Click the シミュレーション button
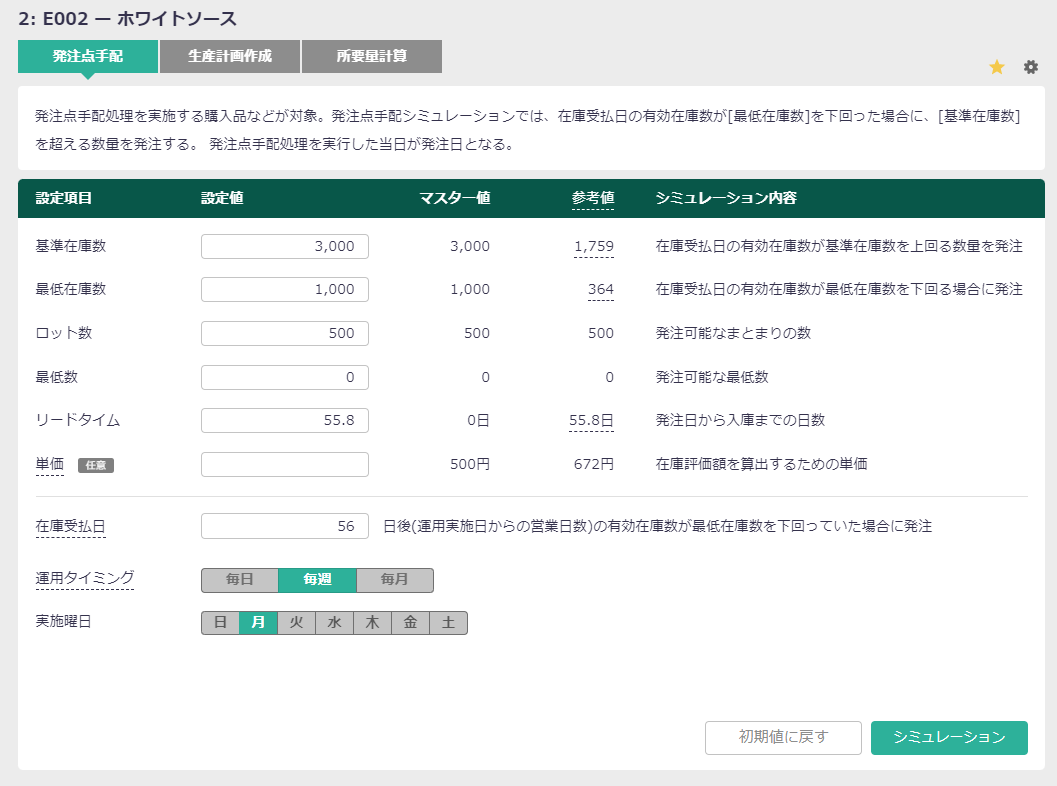Viewport: 1057px width, 786px height. tap(949, 737)
